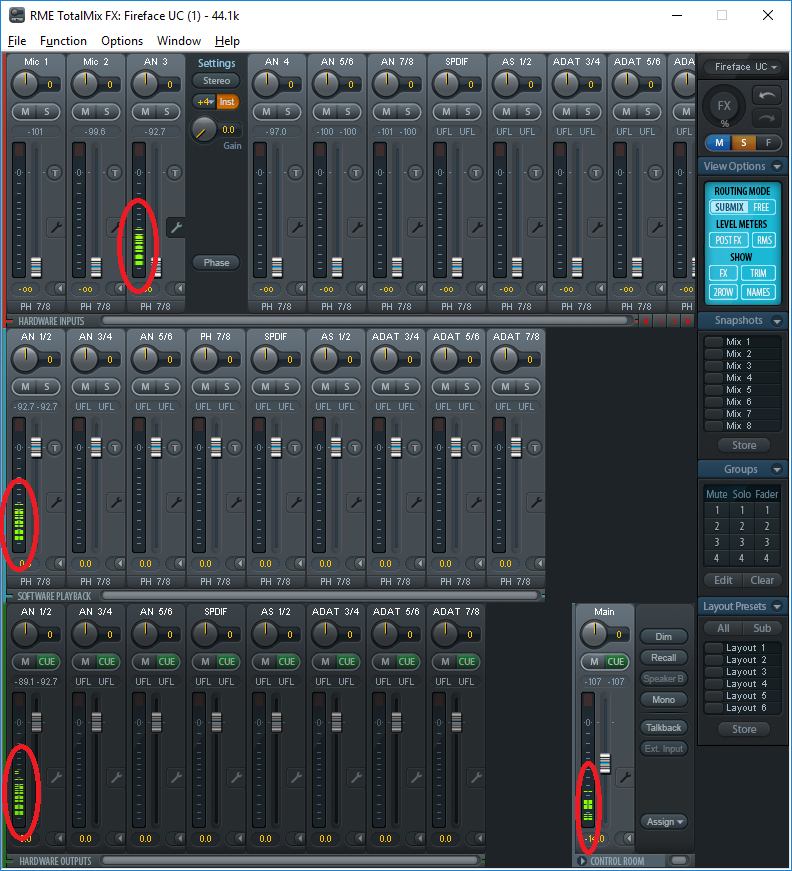Screen dimensions: 792x871
Task: Click the redo arrow icon
Action: click(x=766, y=118)
